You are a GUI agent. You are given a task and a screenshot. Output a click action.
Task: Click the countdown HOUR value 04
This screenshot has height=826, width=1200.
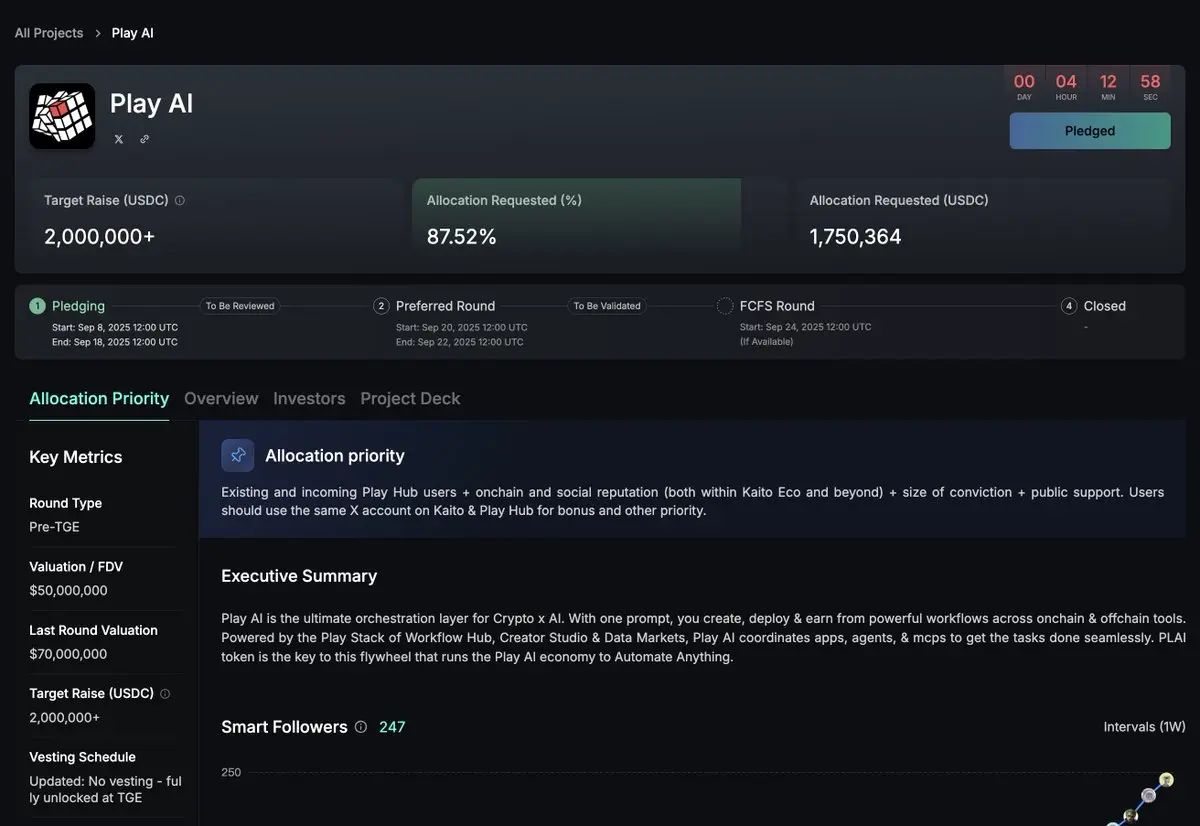coord(1066,82)
